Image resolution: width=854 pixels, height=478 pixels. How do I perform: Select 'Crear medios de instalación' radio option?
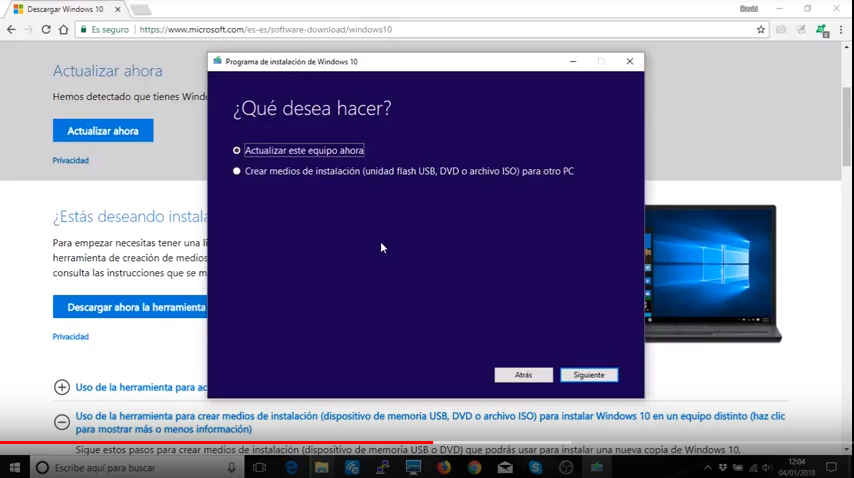click(237, 171)
